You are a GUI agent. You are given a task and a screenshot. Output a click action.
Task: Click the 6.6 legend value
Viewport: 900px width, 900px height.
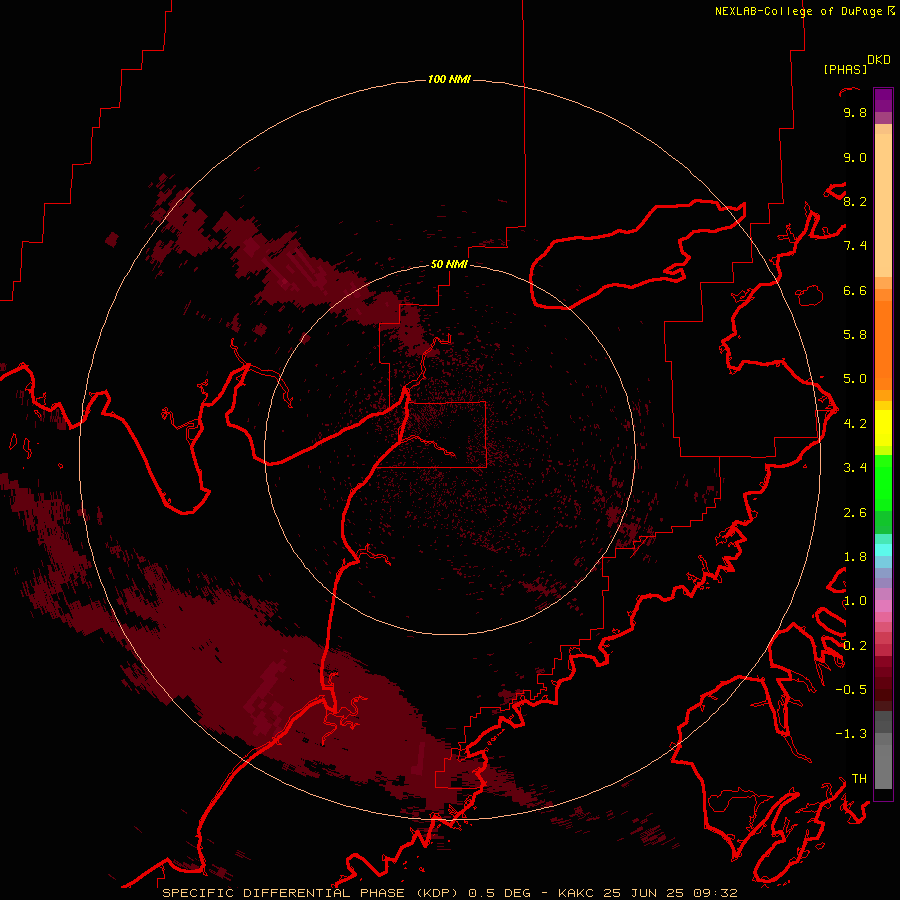pyautogui.click(x=855, y=290)
